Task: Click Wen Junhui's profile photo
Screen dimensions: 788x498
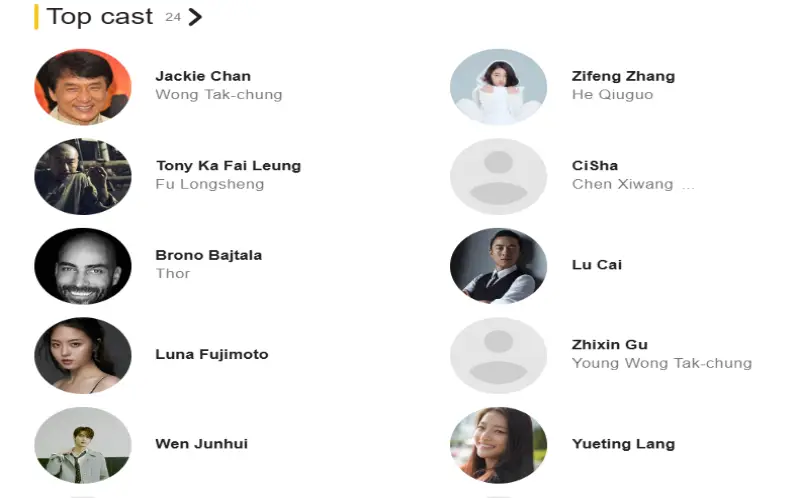Action: point(83,445)
